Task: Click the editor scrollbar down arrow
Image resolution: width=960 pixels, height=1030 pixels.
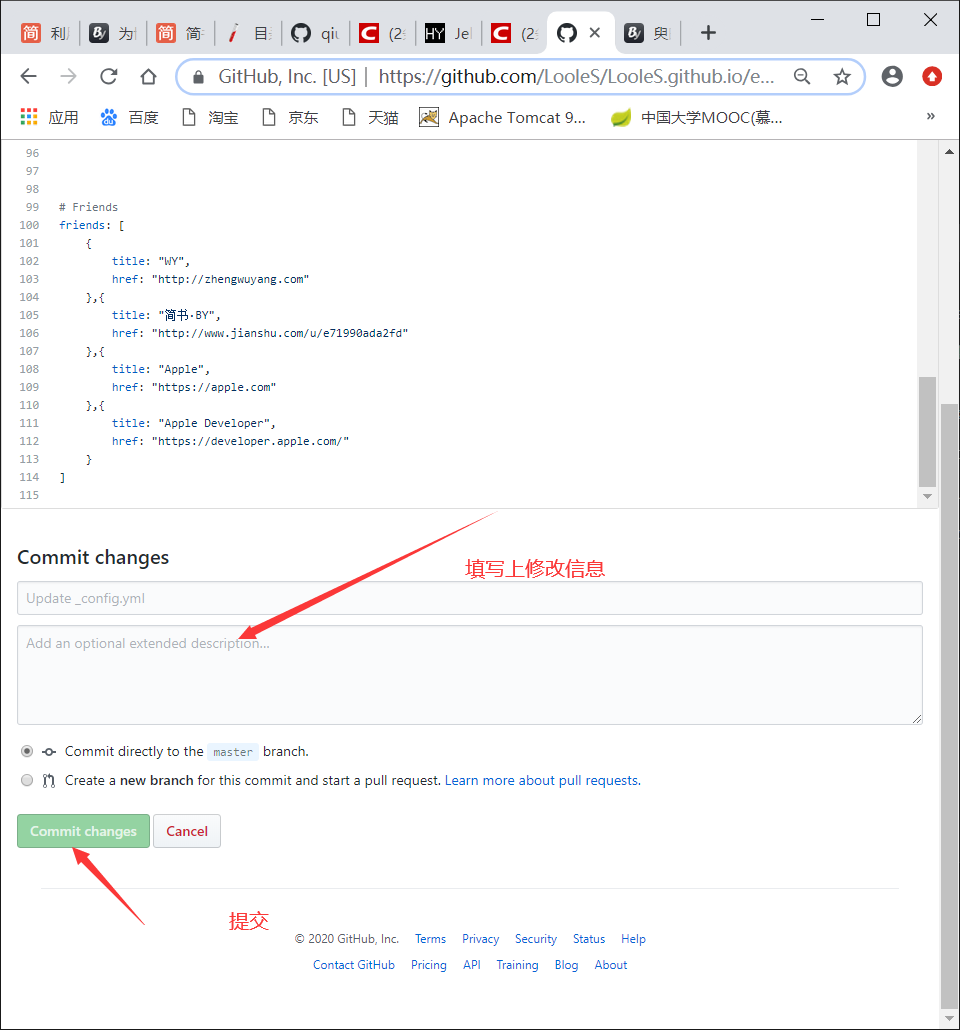Action: pos(927,497)
